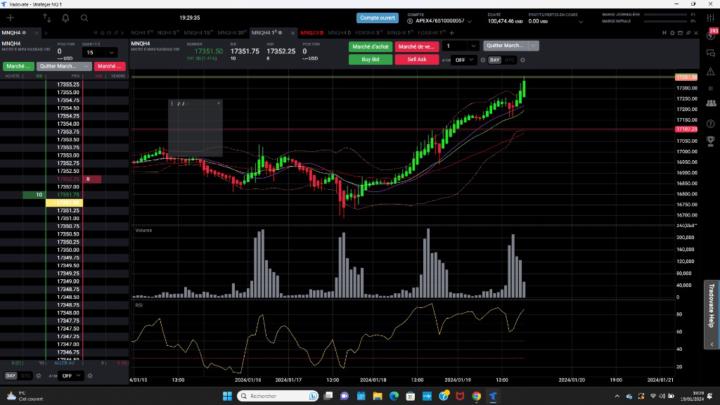Click the notification badge icon in right sidebar
Image resolution: width=720 pixels, height=405 pixels.
pos(712,33)
